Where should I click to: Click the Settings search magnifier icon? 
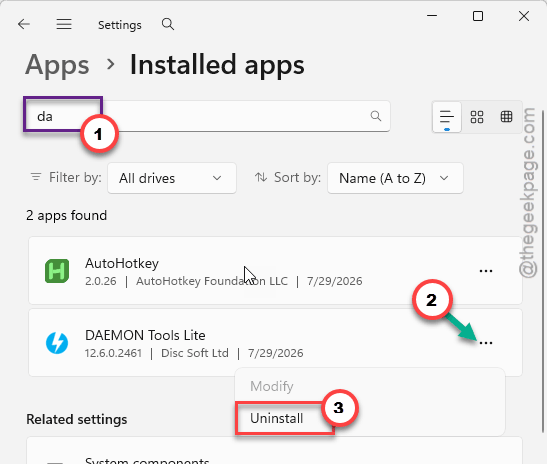tap(168, 24)
